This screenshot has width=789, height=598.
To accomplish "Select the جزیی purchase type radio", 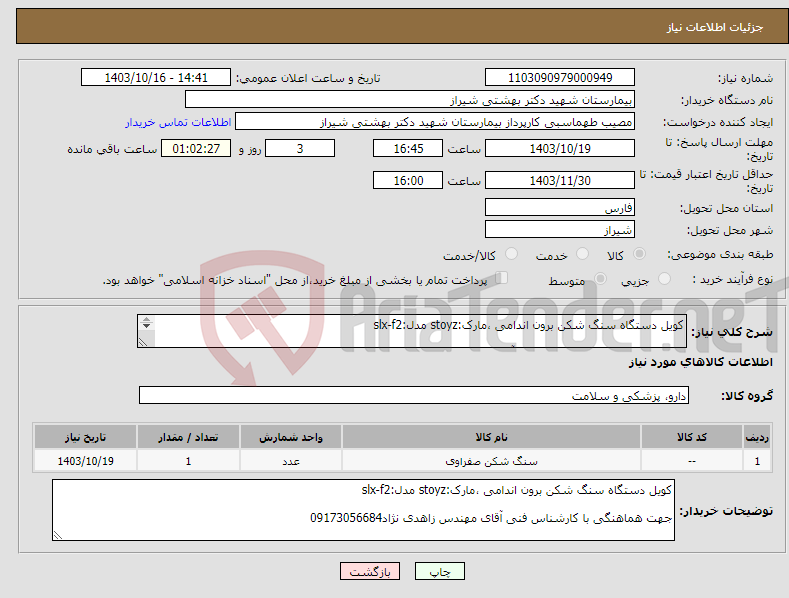I will (664, 278).
